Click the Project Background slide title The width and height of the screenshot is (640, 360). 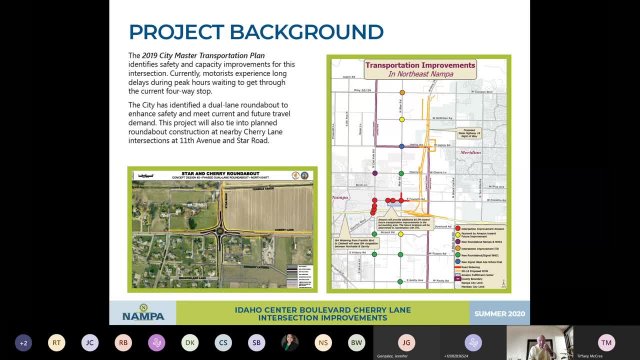256,32
